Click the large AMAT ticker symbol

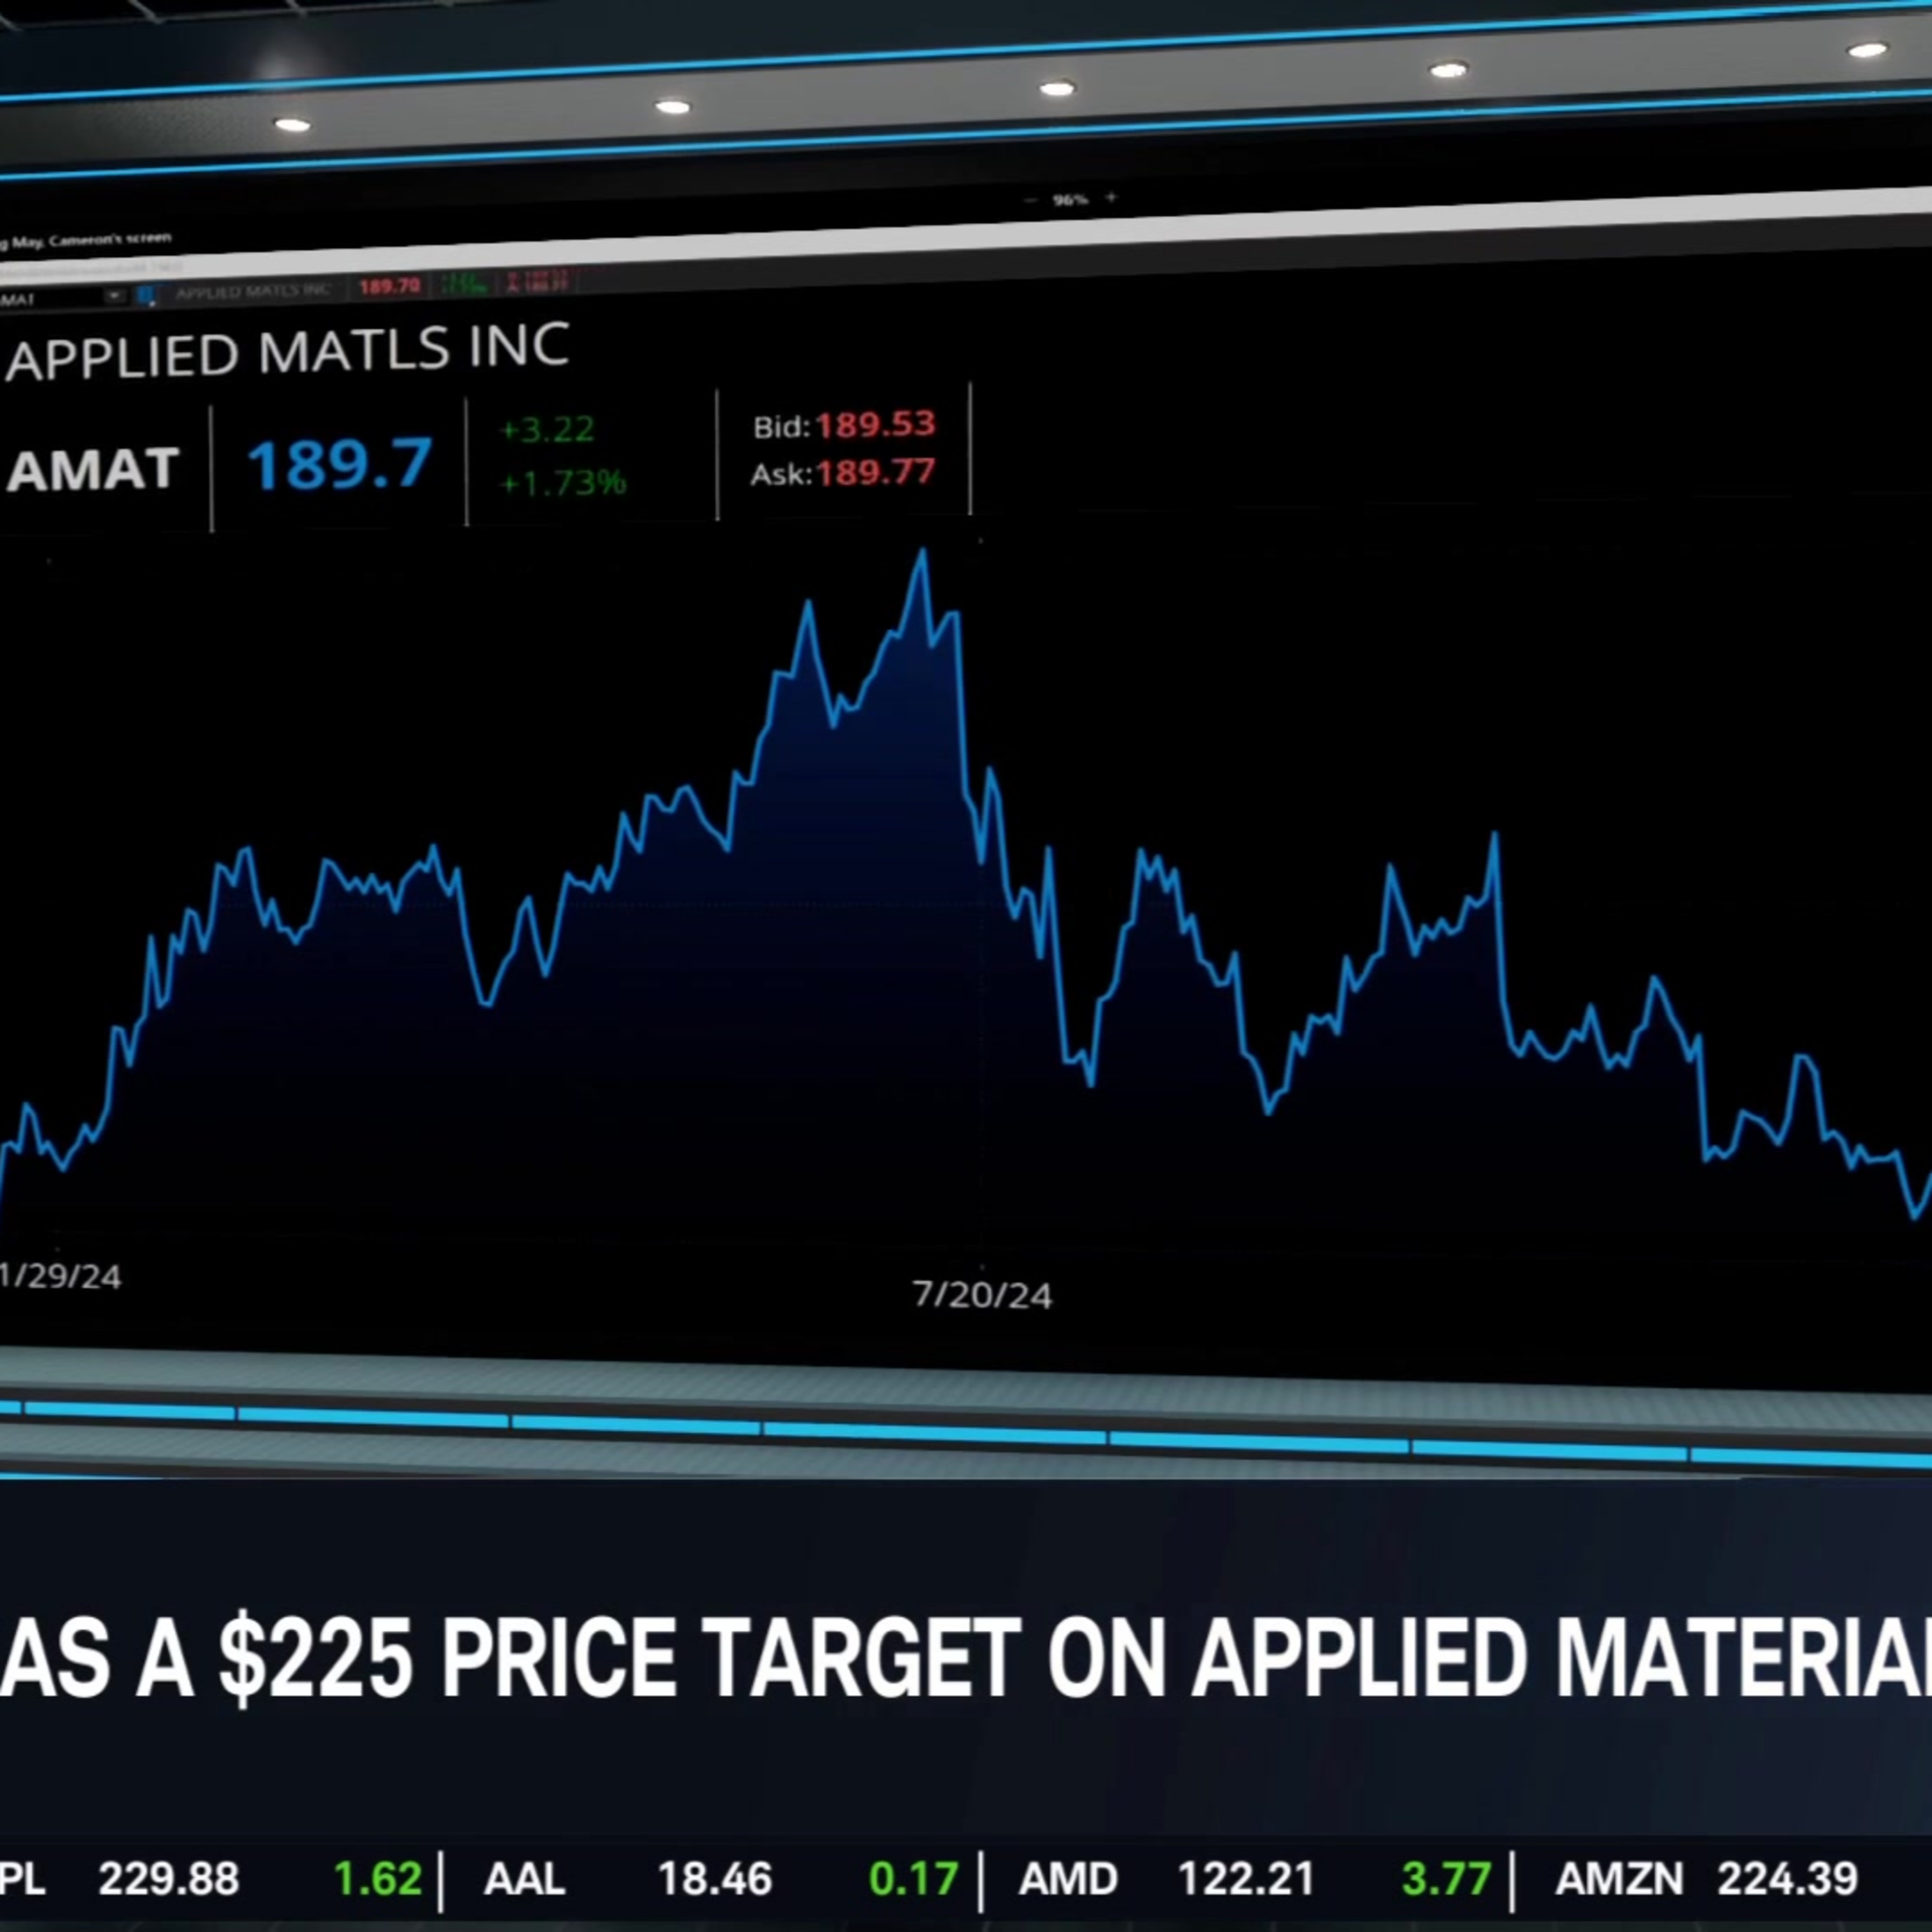click(x=93, y=470)
